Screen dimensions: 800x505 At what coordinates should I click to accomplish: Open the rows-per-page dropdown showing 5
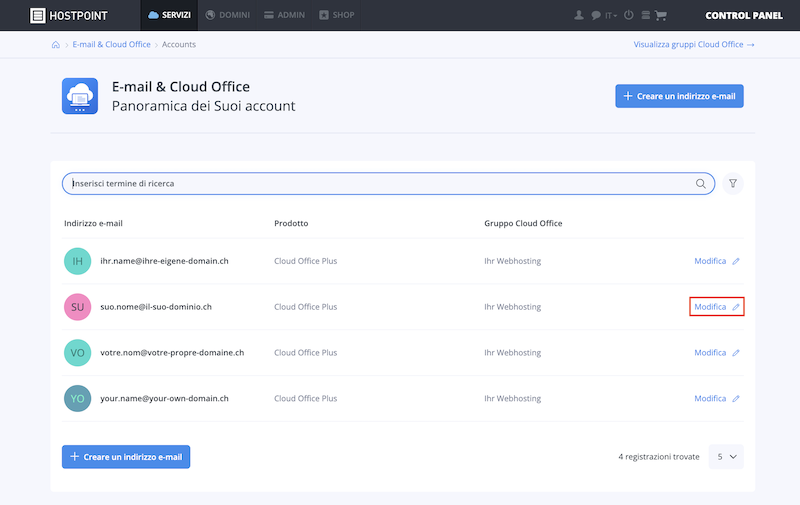[x=726, y=457]
